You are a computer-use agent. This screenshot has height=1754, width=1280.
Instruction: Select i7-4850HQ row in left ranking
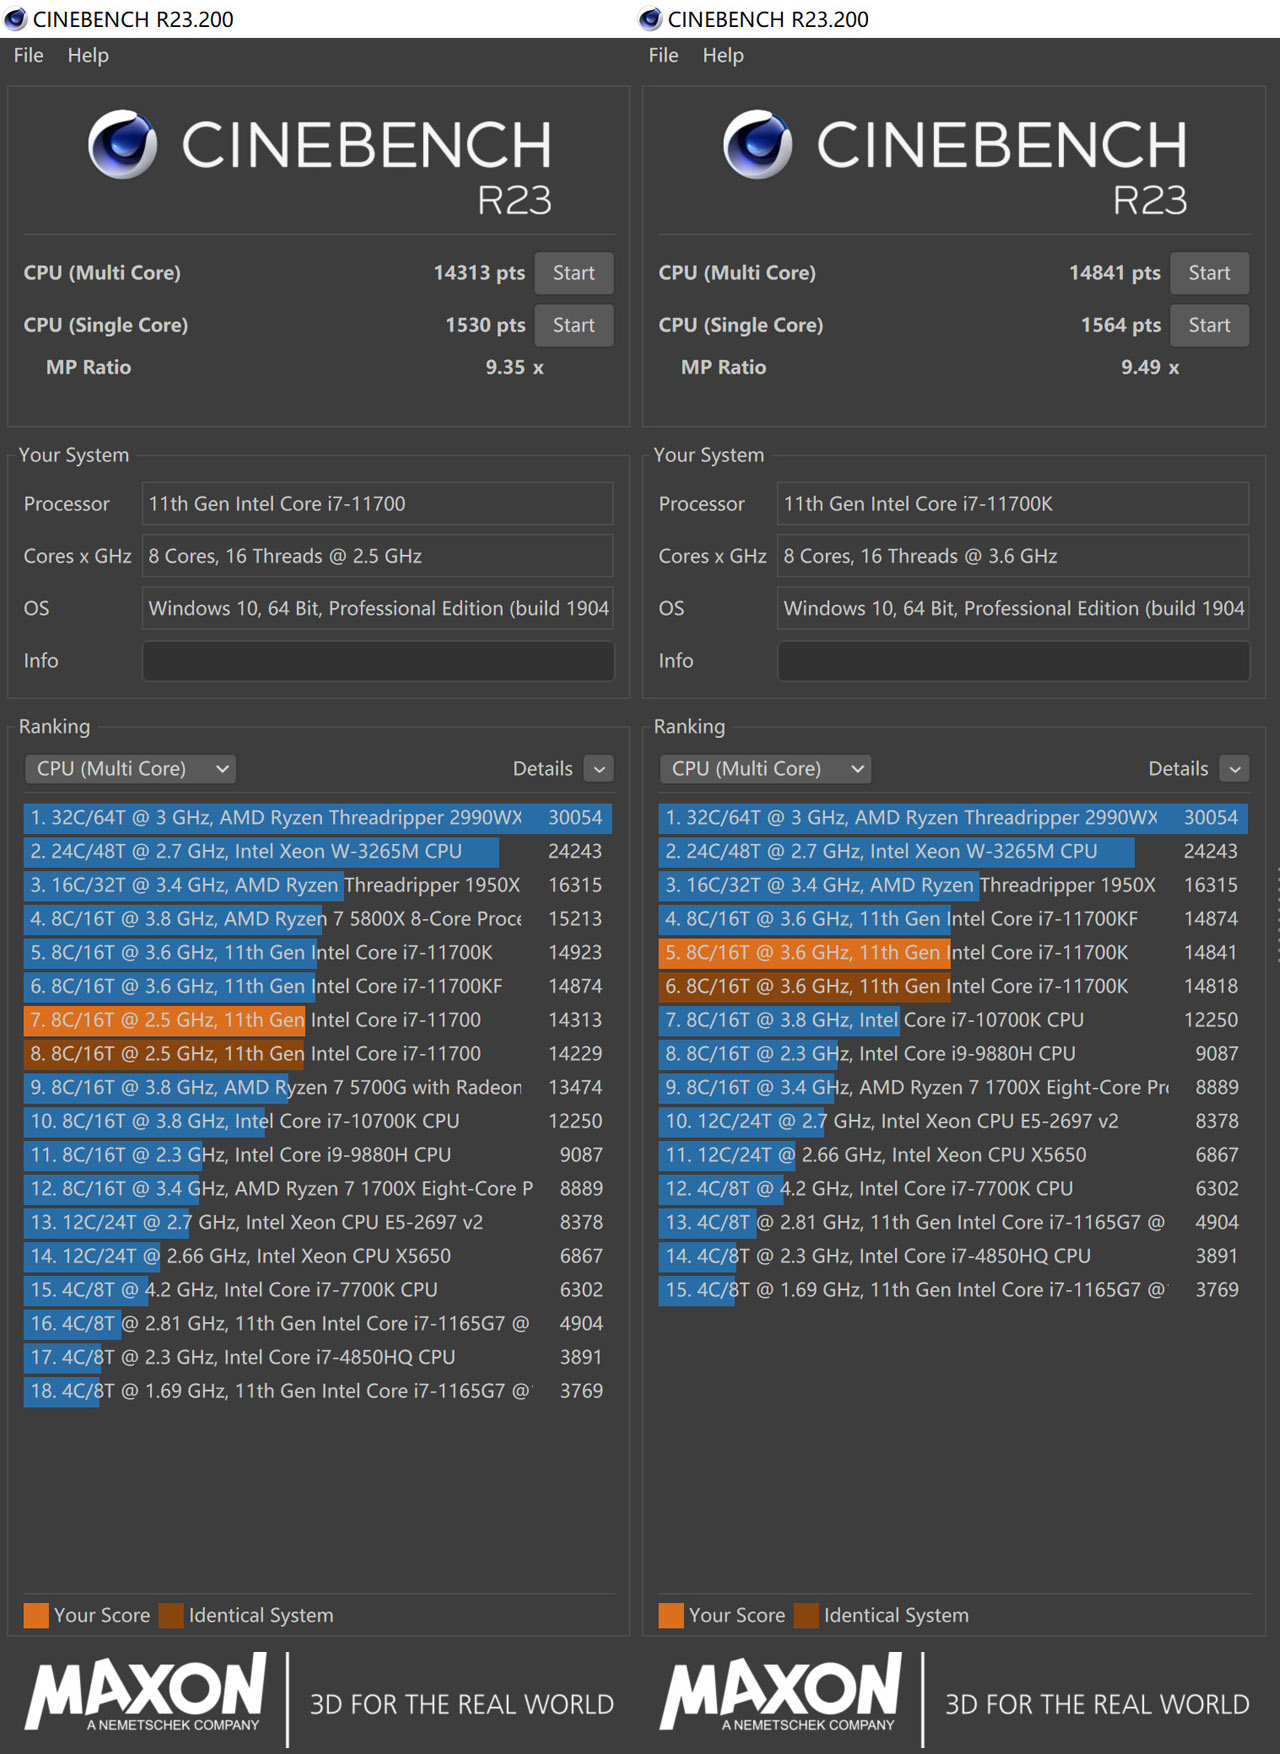point(318,1357)
